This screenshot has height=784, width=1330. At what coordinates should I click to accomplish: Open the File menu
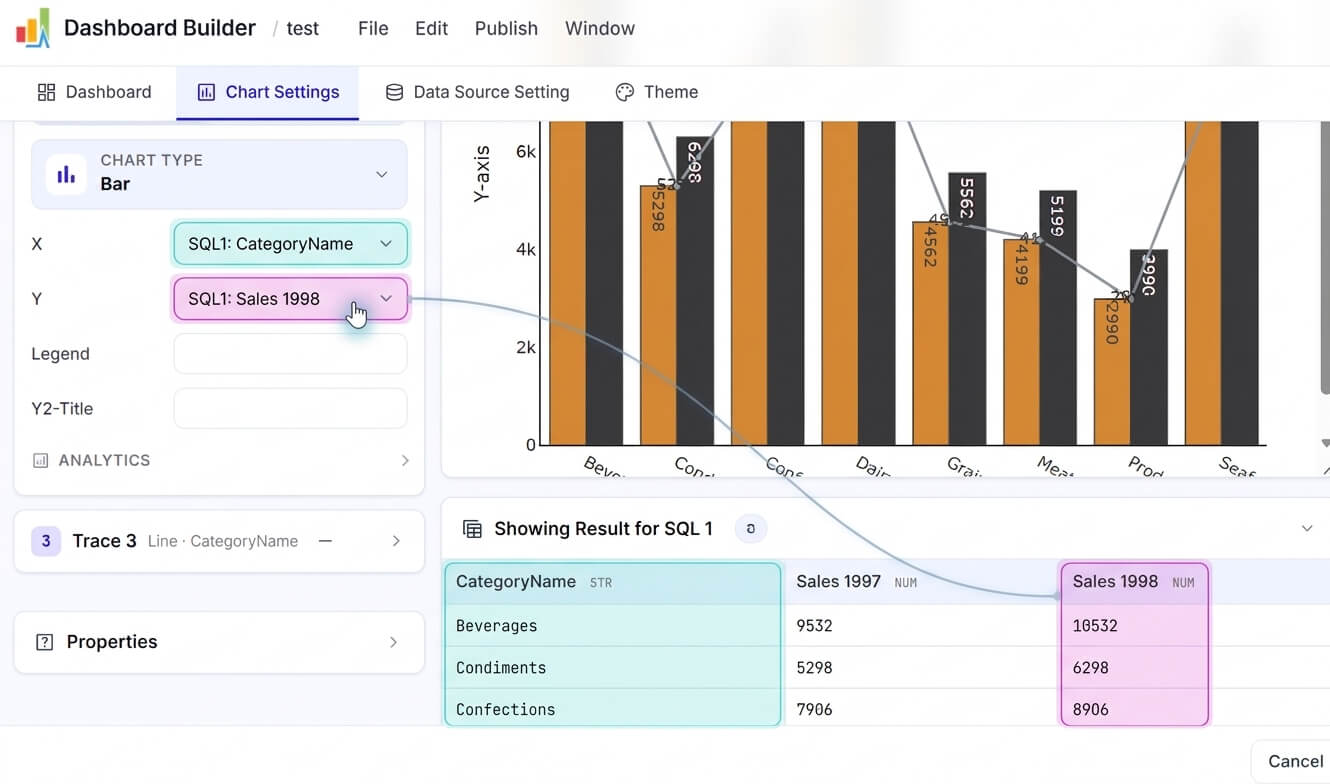[373, 28]
